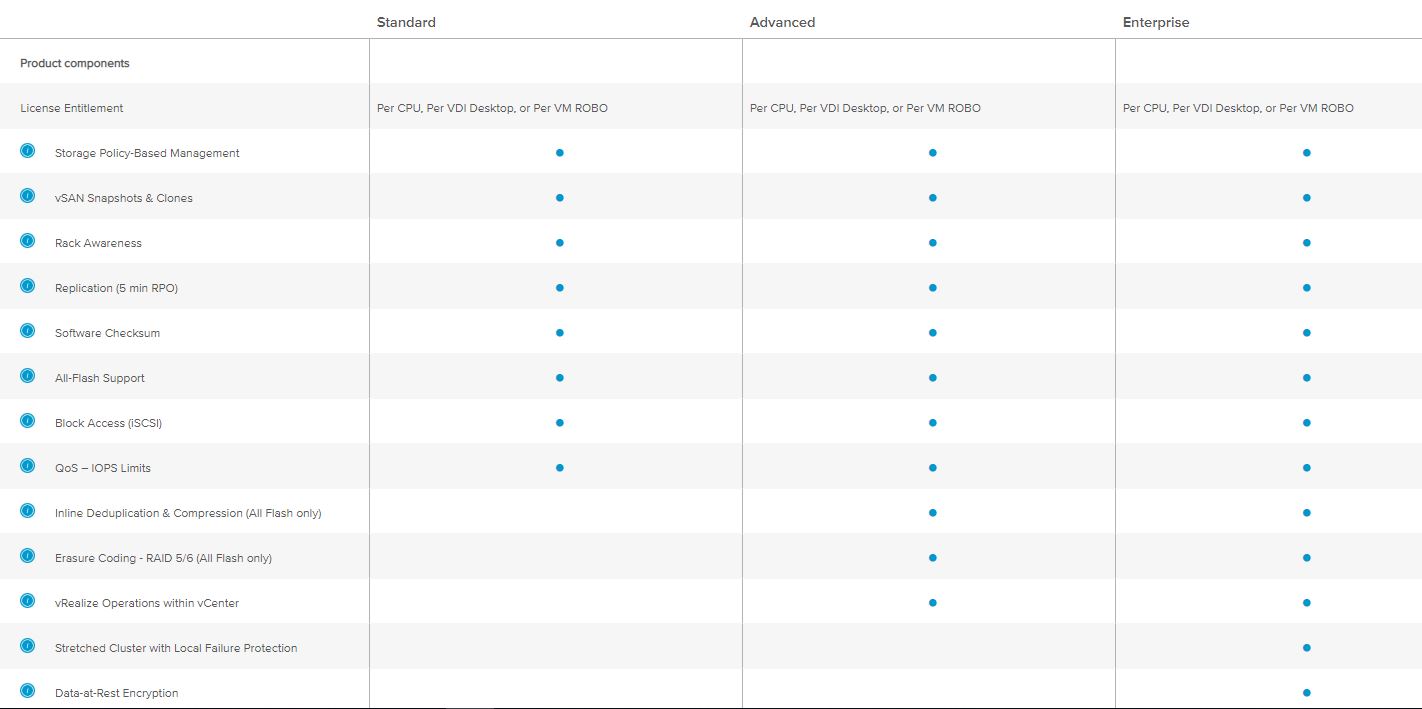The height and width of the screenshot is (709, 1422).
Task: Click the License Entitlement row label
Action: pos(72,108)
